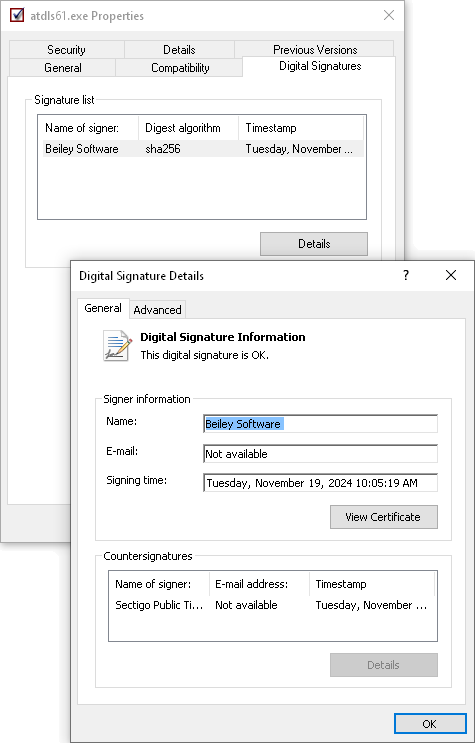
Task: Open the Compatibility tab
Action: click(x=180, y=68)
